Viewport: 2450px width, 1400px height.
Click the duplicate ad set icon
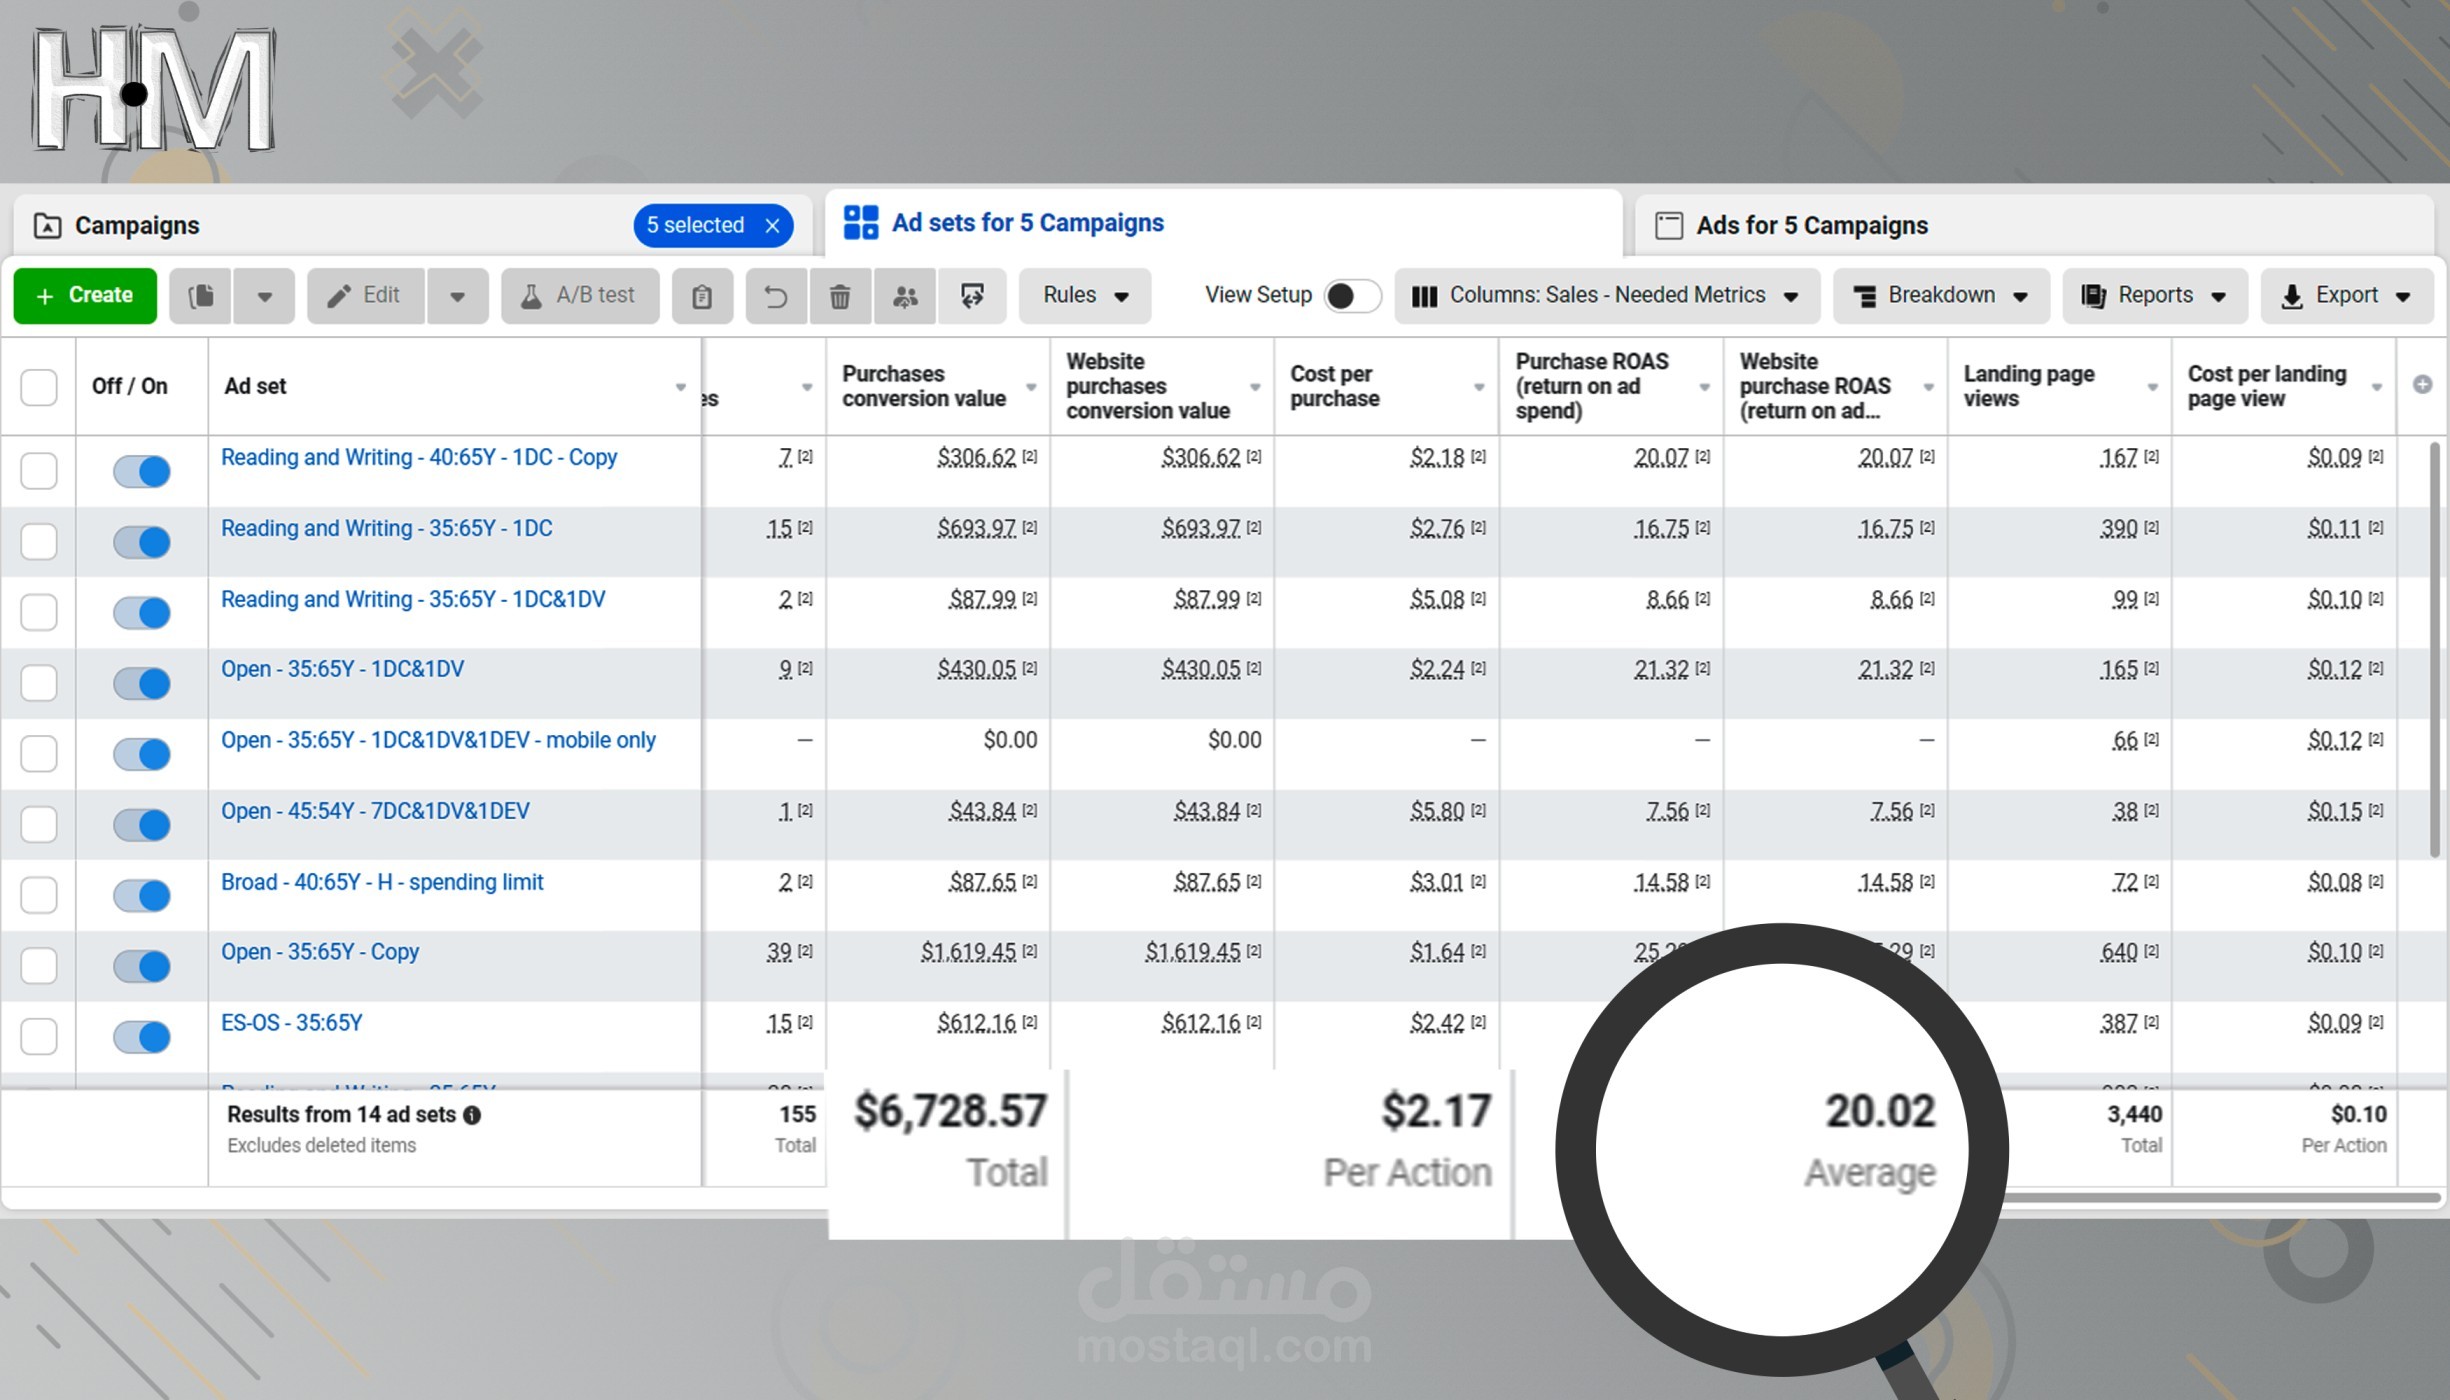[x=201, y=296]
